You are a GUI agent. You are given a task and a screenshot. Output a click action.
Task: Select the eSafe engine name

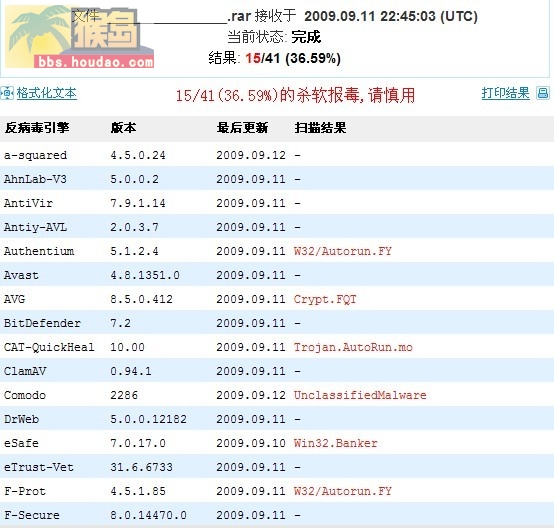coord(21,443)
